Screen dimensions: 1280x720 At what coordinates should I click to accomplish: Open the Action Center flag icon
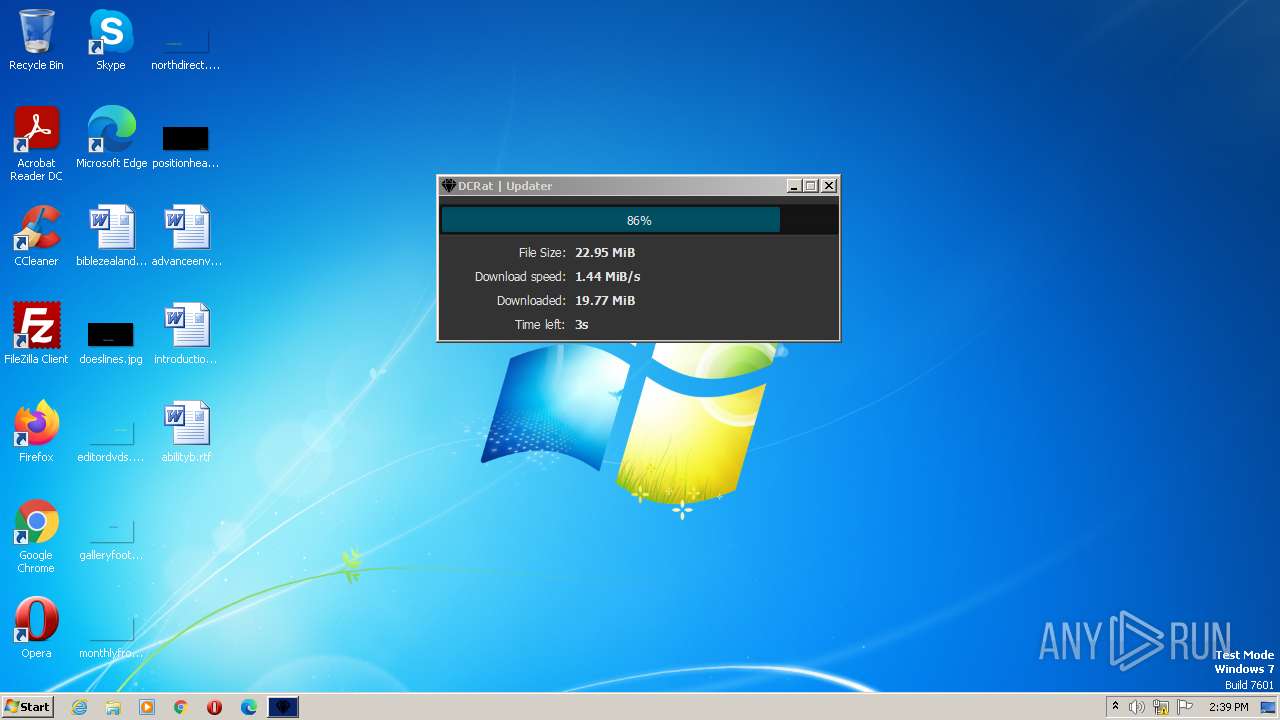point(1185,707)
